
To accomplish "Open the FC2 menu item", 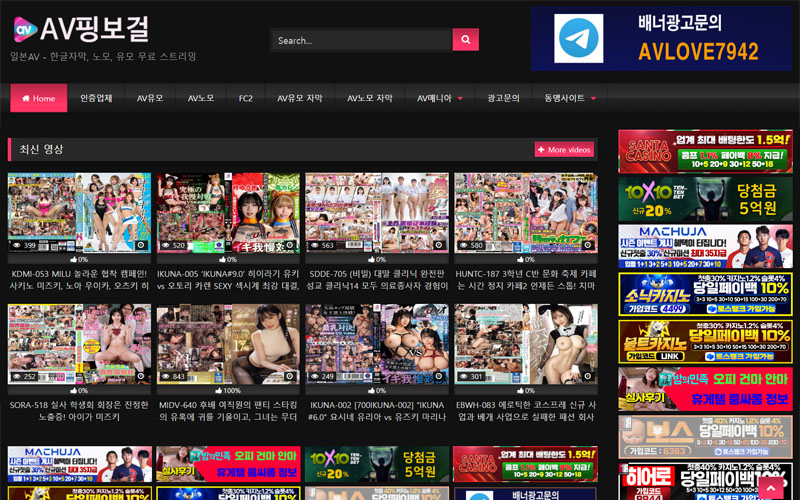I will click(x=246, y=98).
